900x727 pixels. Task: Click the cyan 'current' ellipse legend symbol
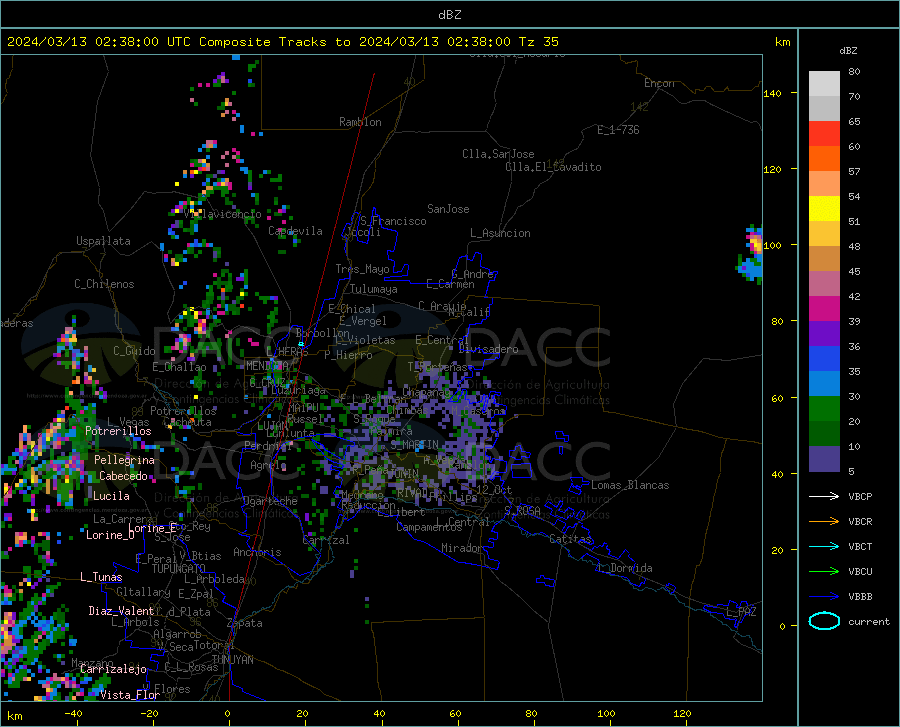[x=824, y=621]
